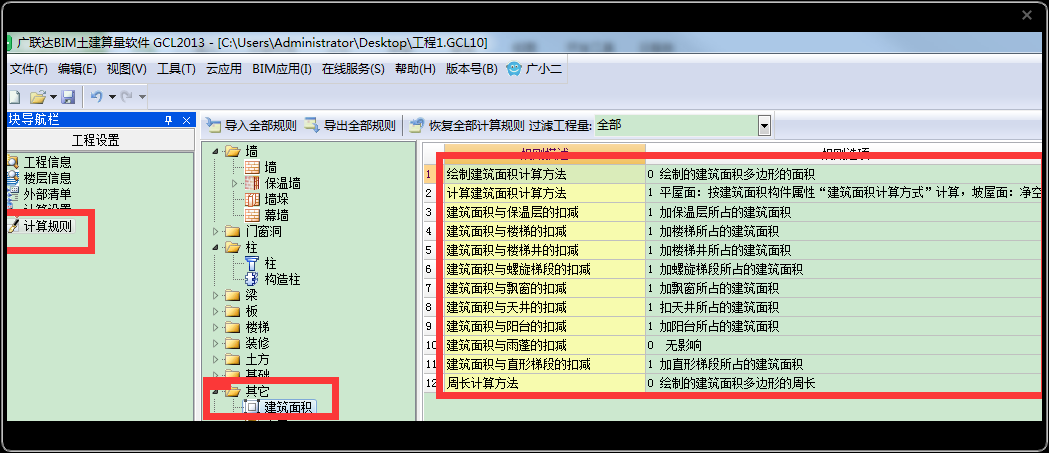Open the 帮助(H) menu
This screenshot has height=453, width=1049.
pos(415,68)
